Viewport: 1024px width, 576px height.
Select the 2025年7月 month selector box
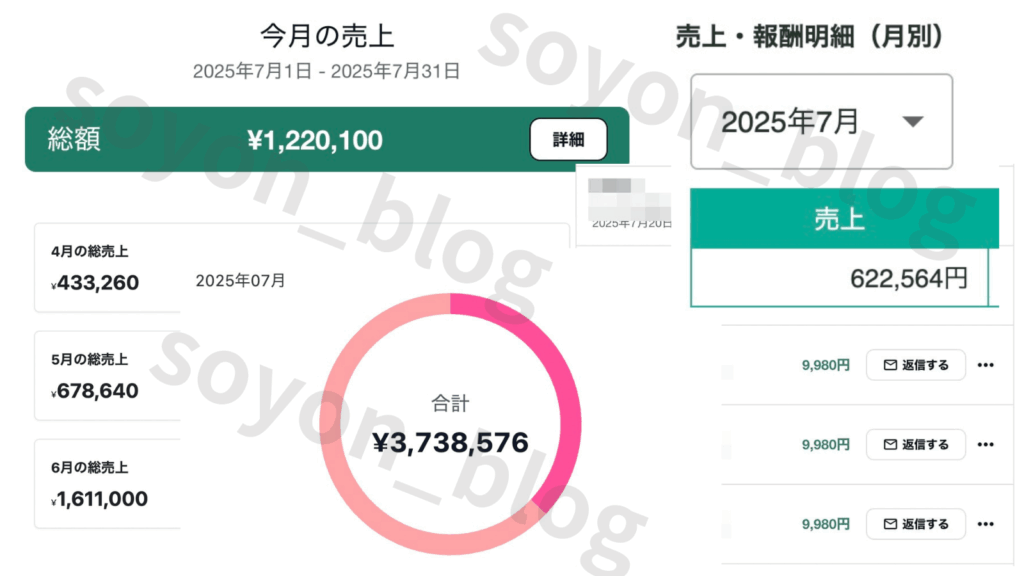(822, 121)
